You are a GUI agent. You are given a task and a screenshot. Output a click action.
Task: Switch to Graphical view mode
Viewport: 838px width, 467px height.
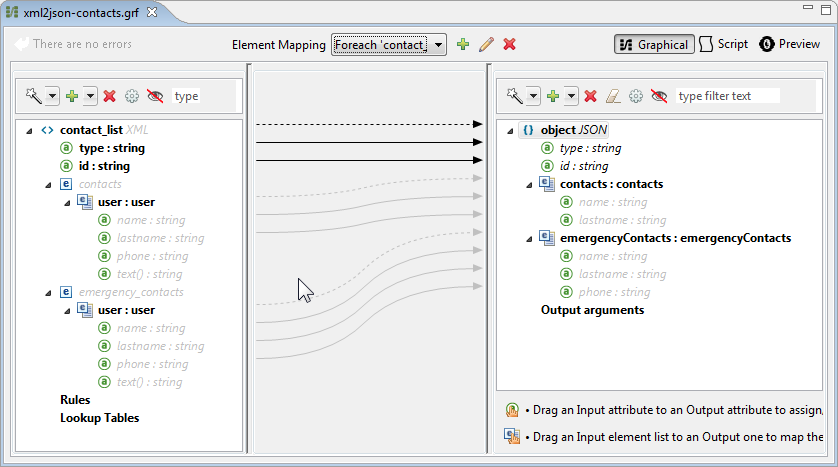click(654, 44)
